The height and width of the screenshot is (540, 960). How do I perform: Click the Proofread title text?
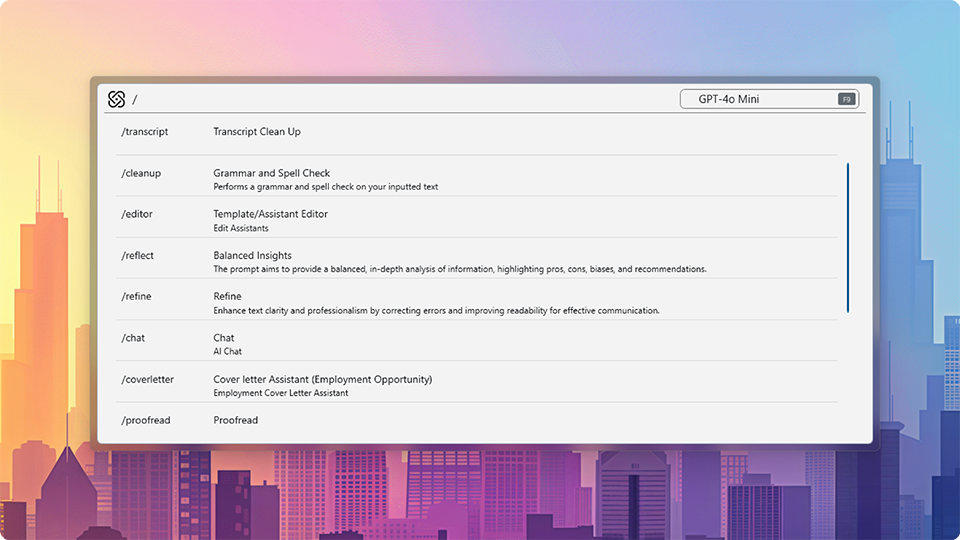pos(236,421)
